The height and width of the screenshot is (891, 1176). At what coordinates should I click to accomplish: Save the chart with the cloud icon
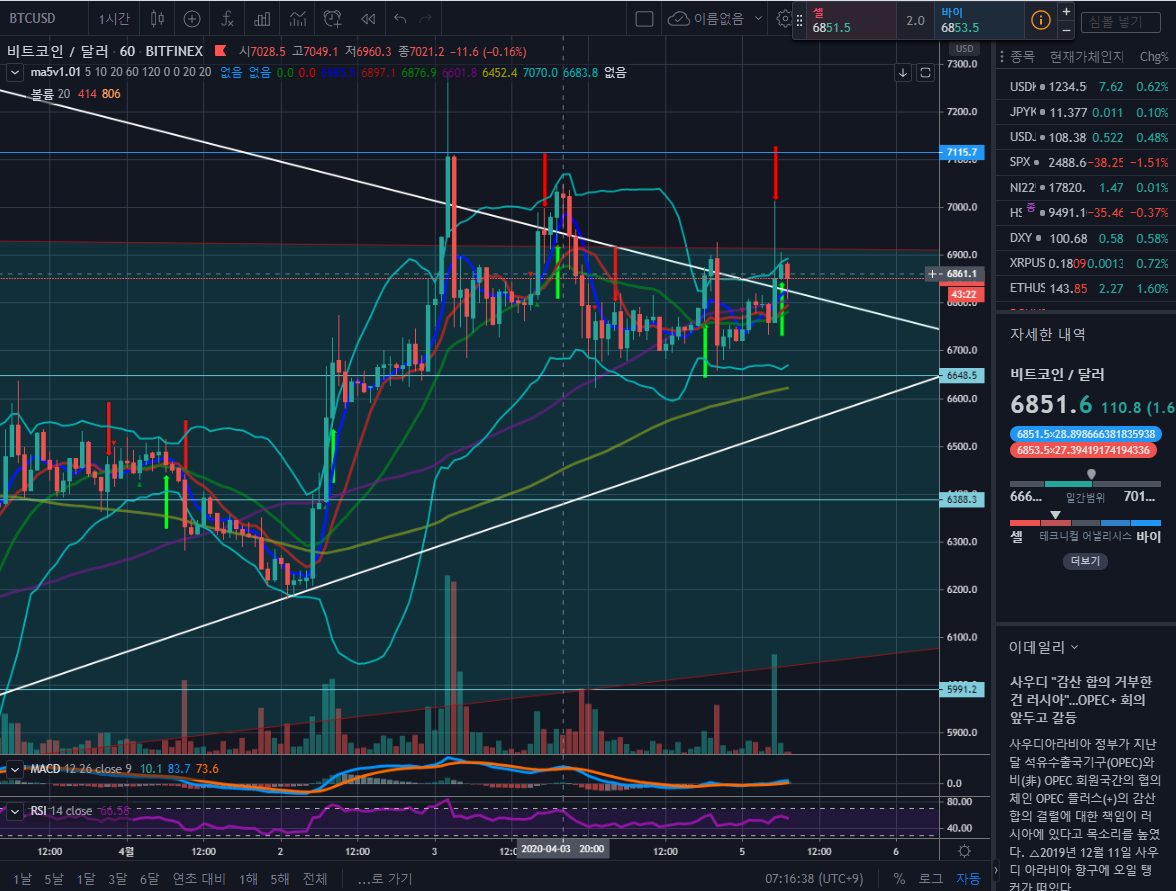click(x=678, y=19)
